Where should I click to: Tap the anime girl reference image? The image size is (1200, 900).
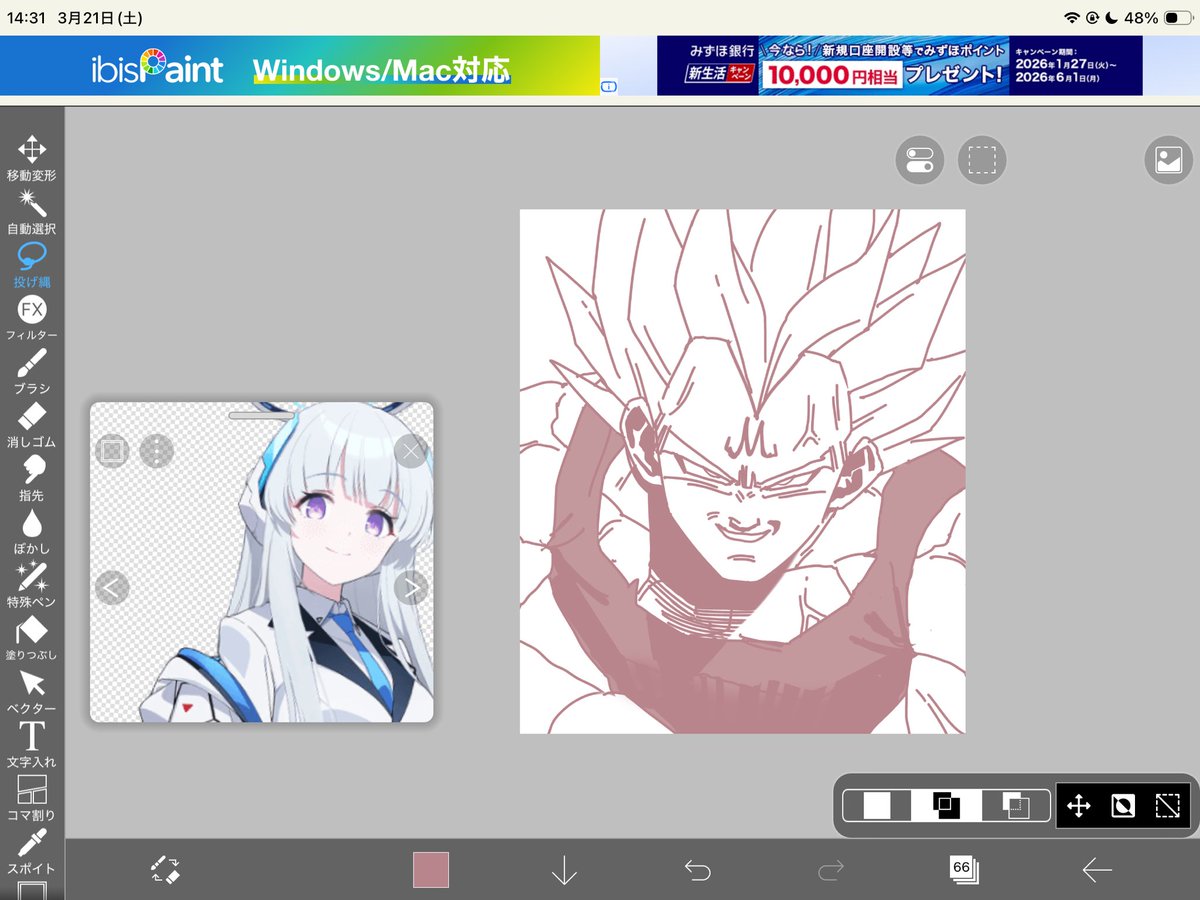262,562
